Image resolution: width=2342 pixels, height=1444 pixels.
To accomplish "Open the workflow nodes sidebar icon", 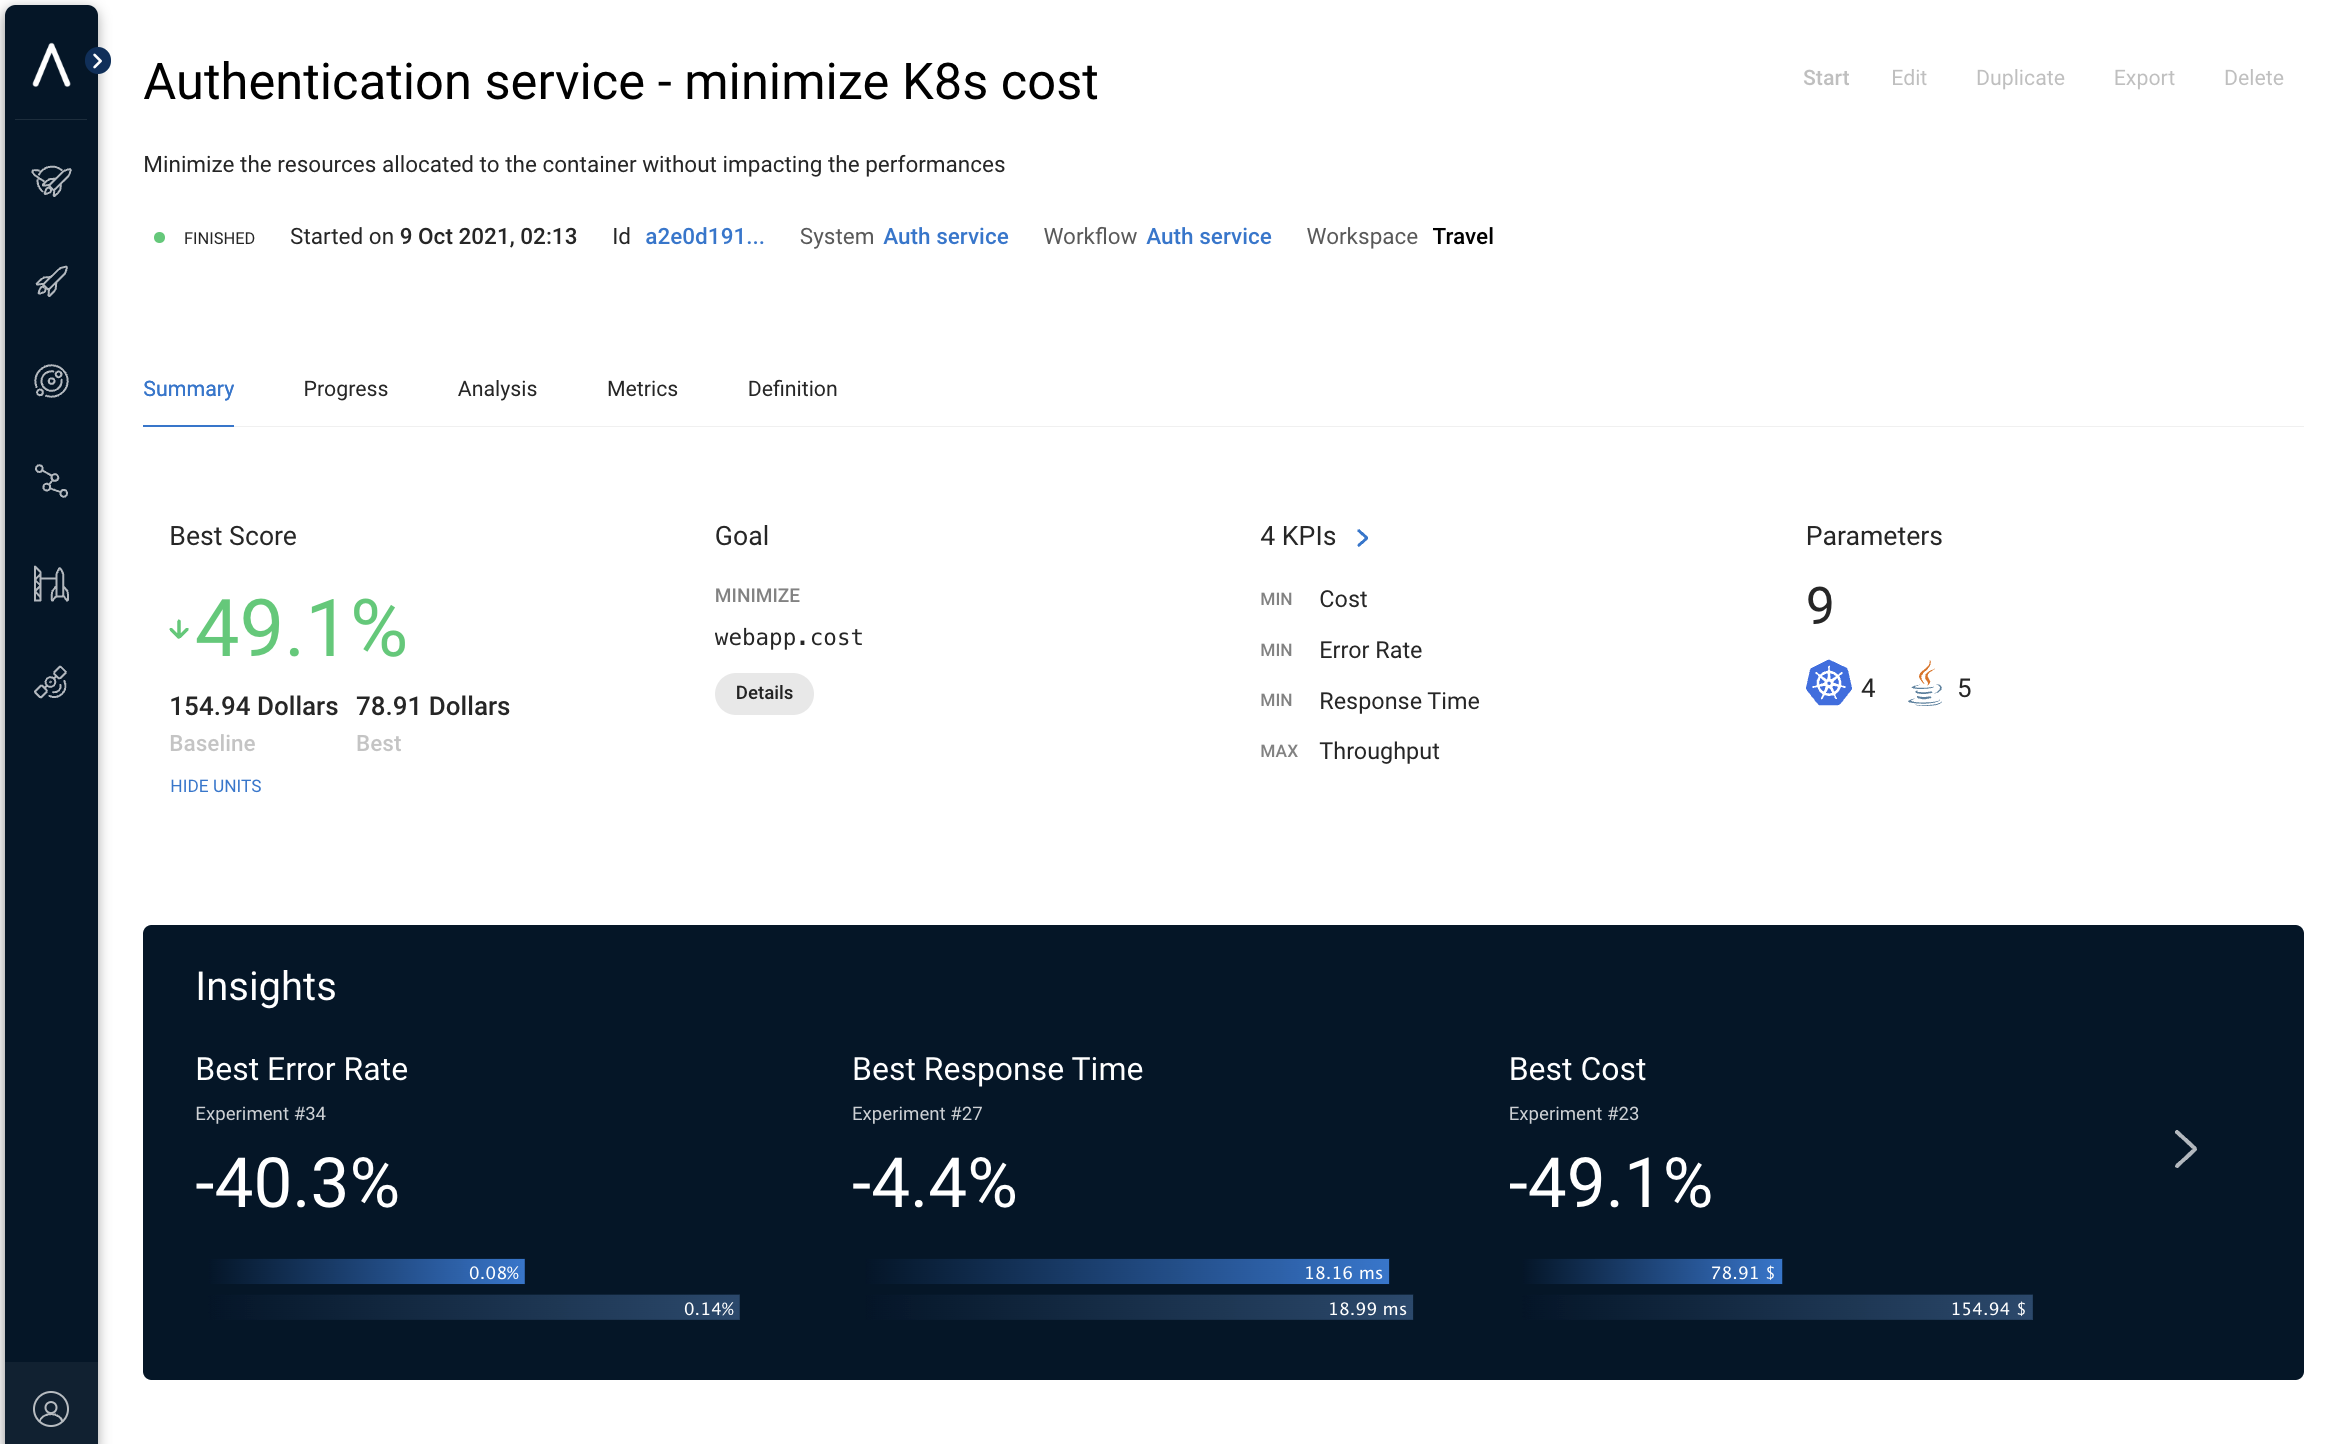I will [51, 482].
